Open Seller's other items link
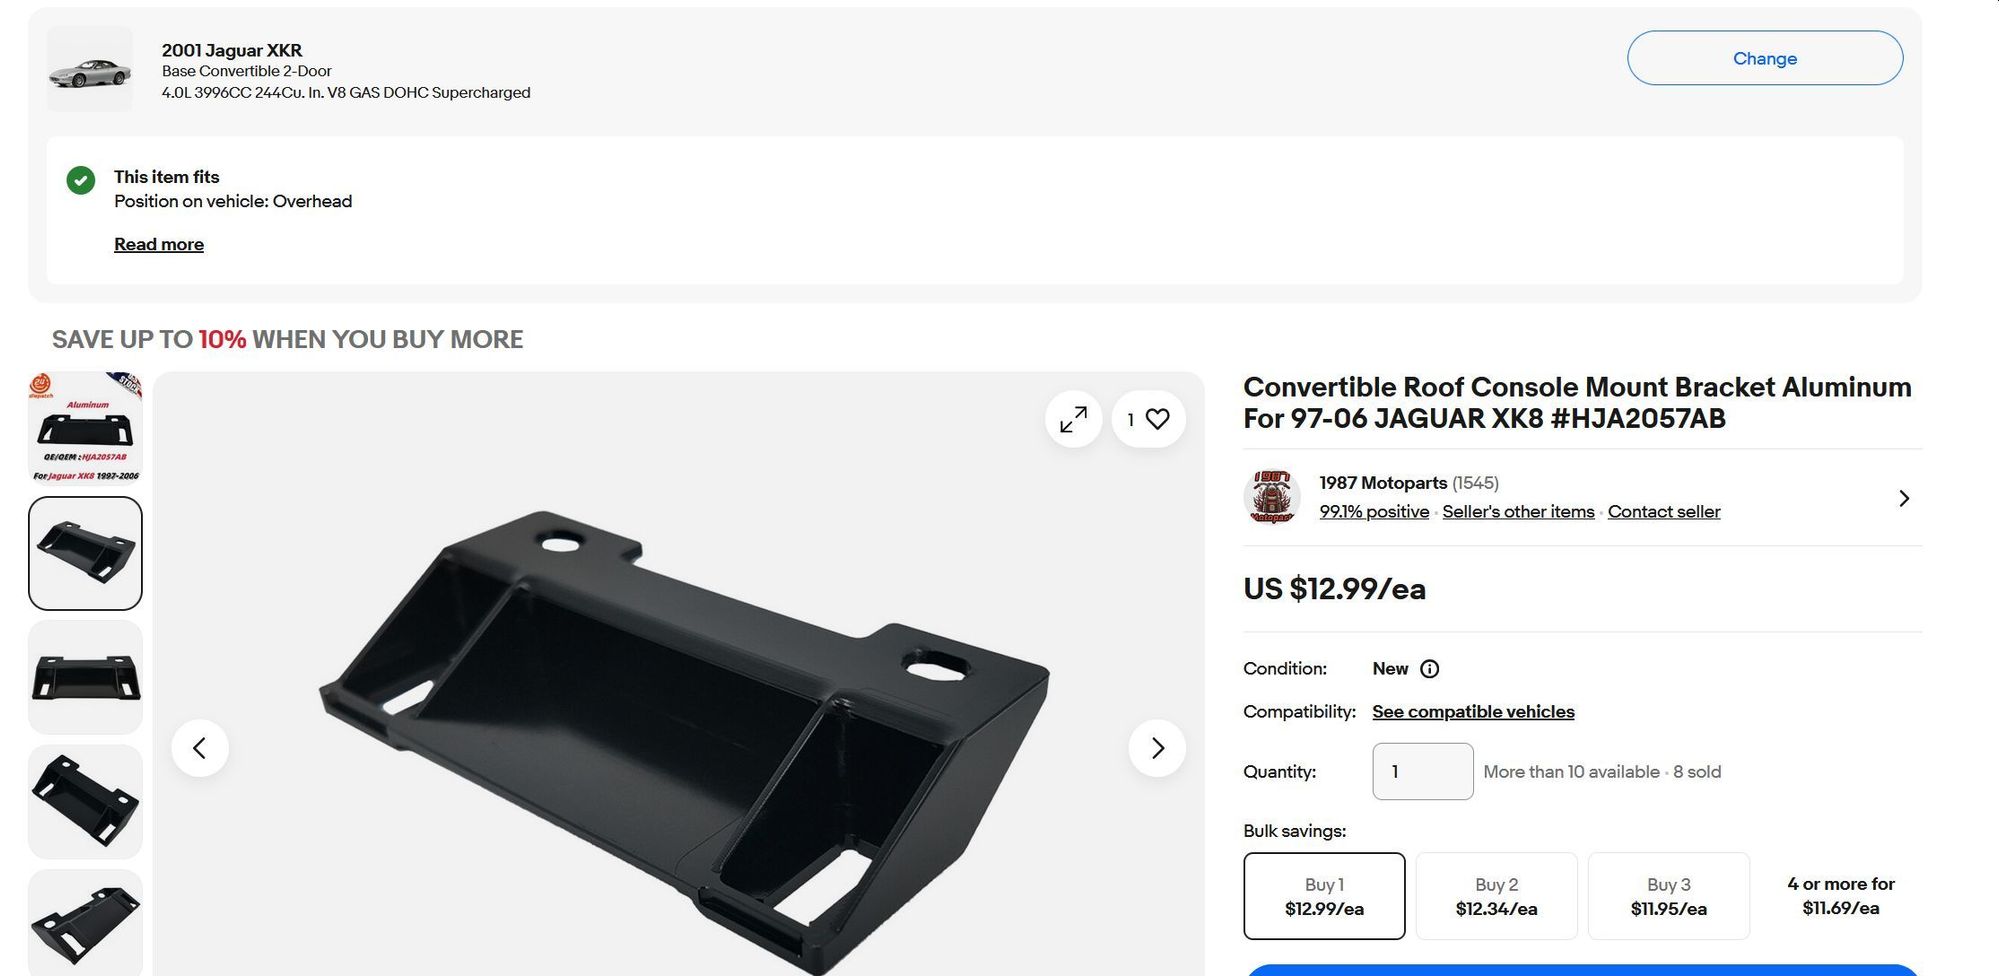This screenshot has width=1999, height=976. [1518, 512]
